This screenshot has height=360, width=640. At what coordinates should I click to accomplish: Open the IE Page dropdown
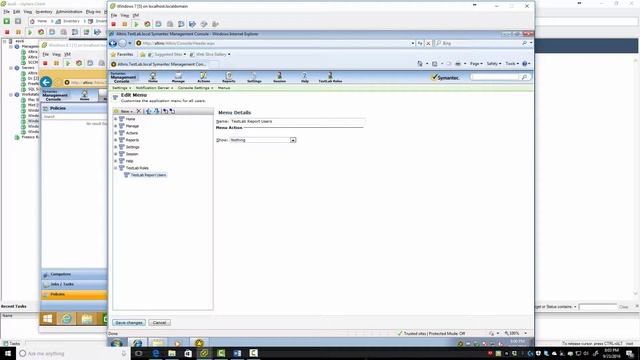pos(476,64)
